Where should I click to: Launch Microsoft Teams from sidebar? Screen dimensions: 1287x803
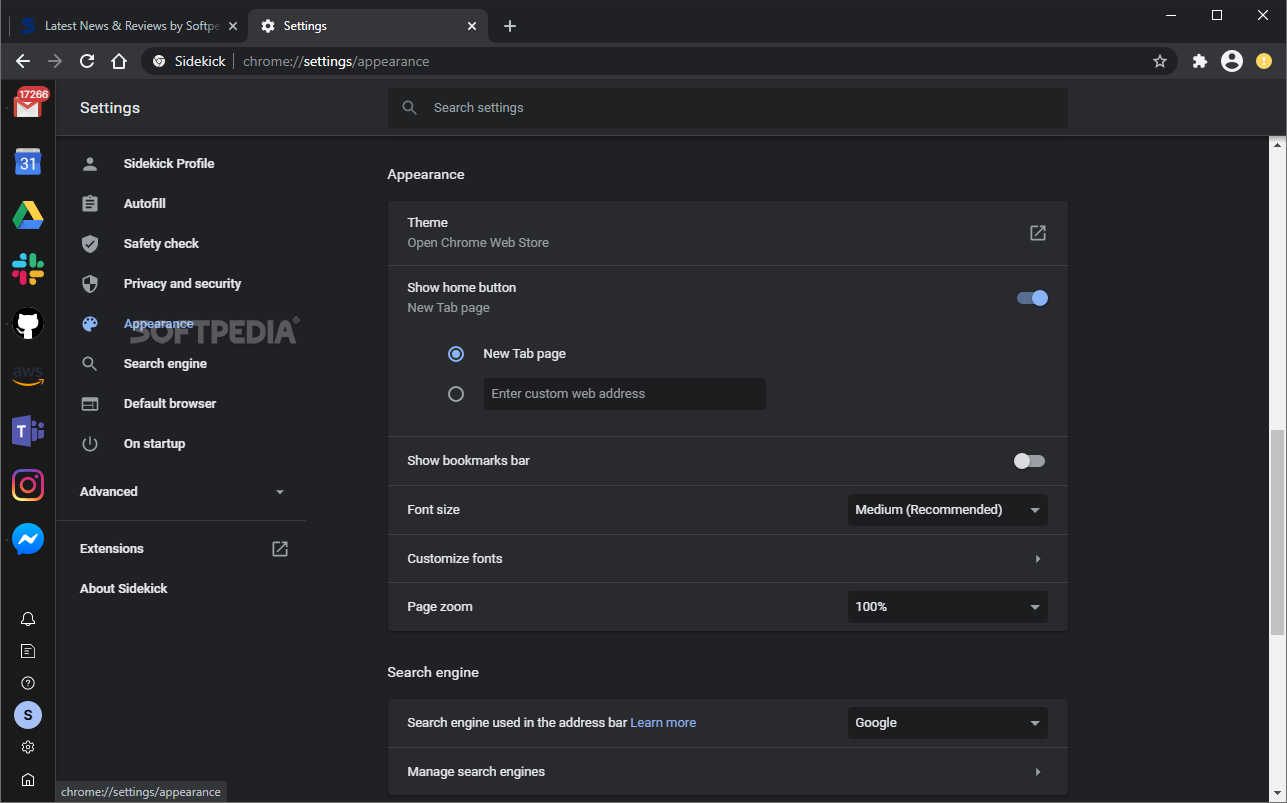pos(28,431)
